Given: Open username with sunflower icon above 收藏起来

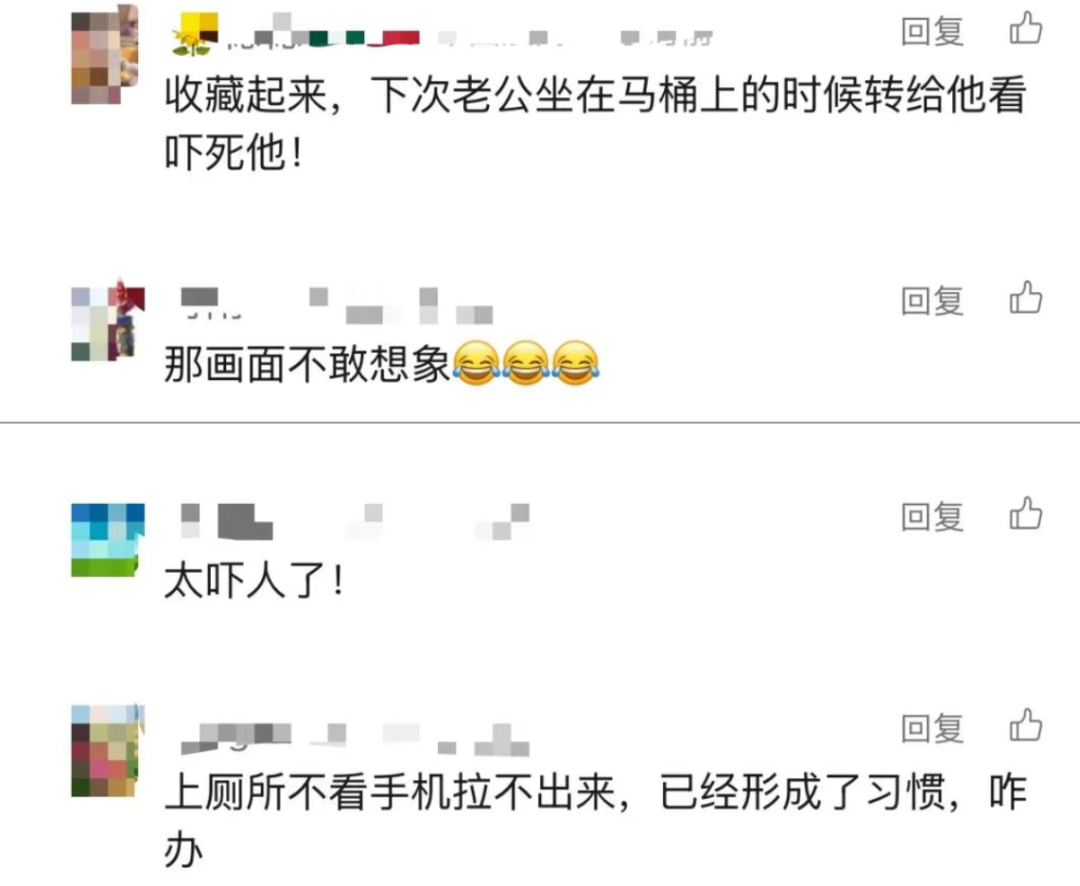Looking at the screenshot, I should point(442,34).
